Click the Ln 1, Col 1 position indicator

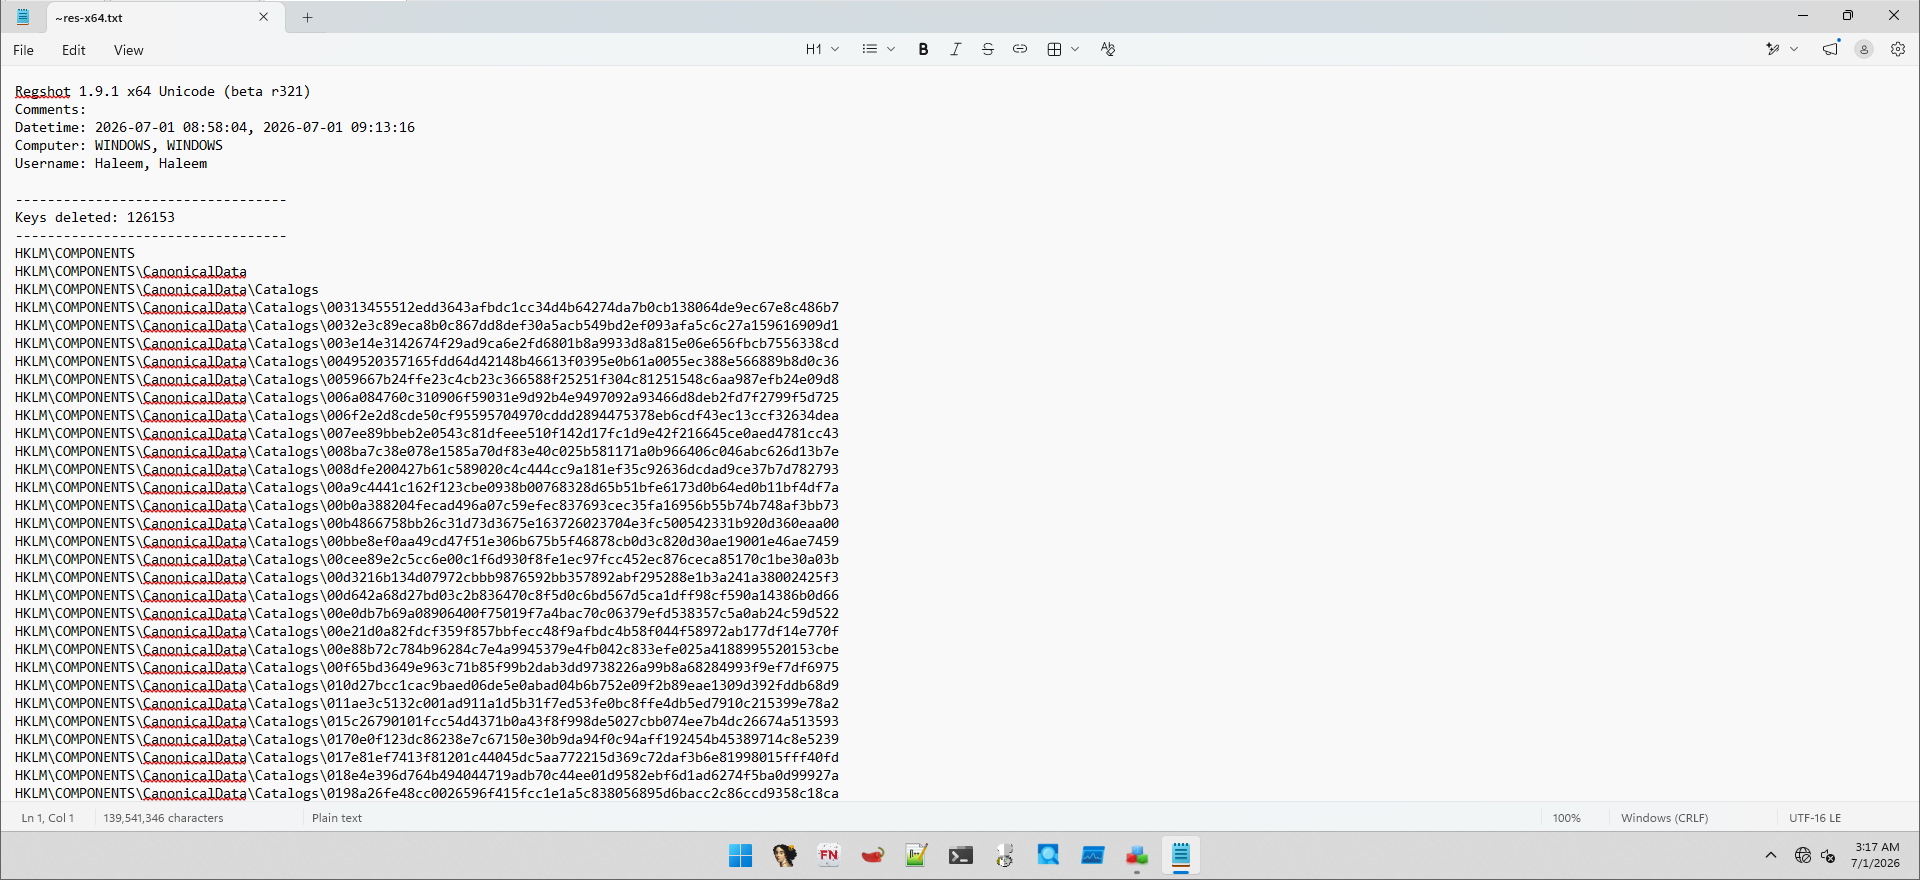48,818
